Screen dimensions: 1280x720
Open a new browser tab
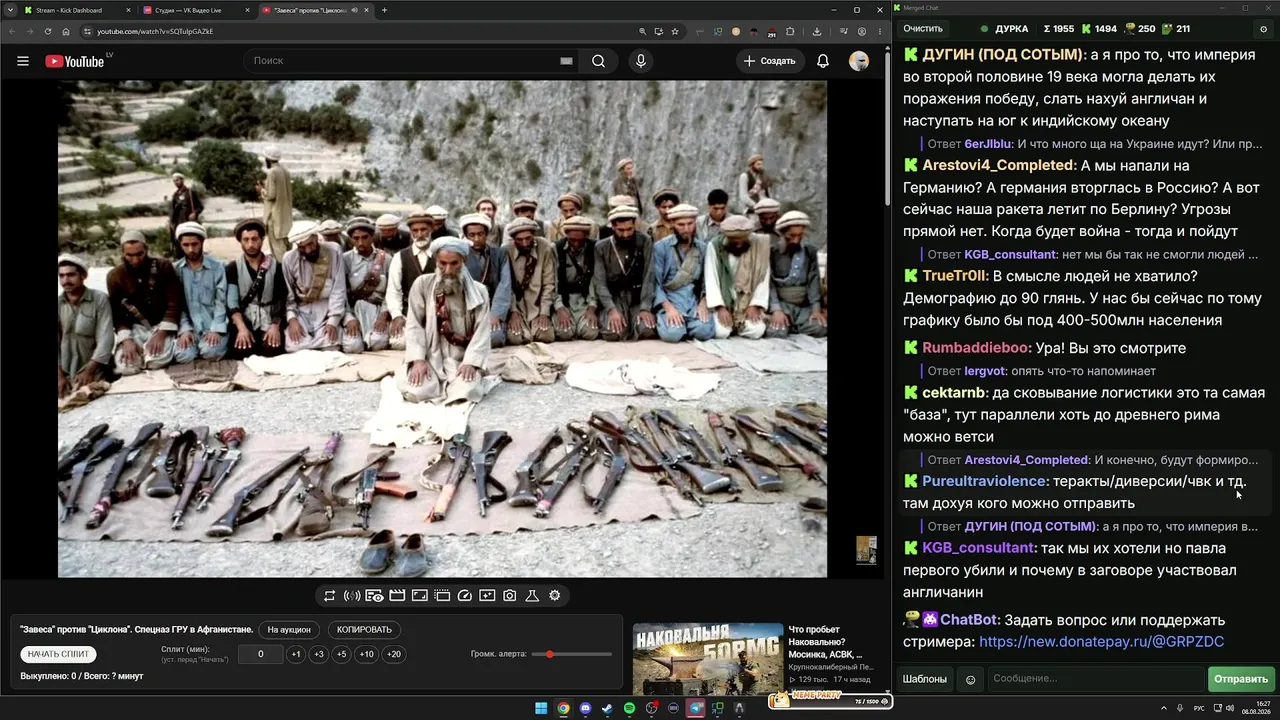coord(385,10)
